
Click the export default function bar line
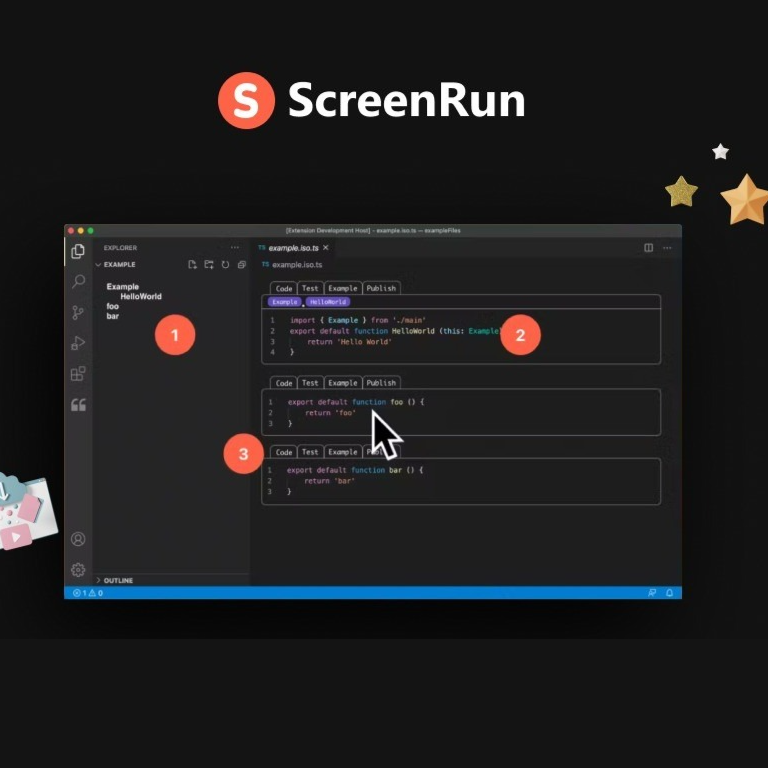coord(355,470)
